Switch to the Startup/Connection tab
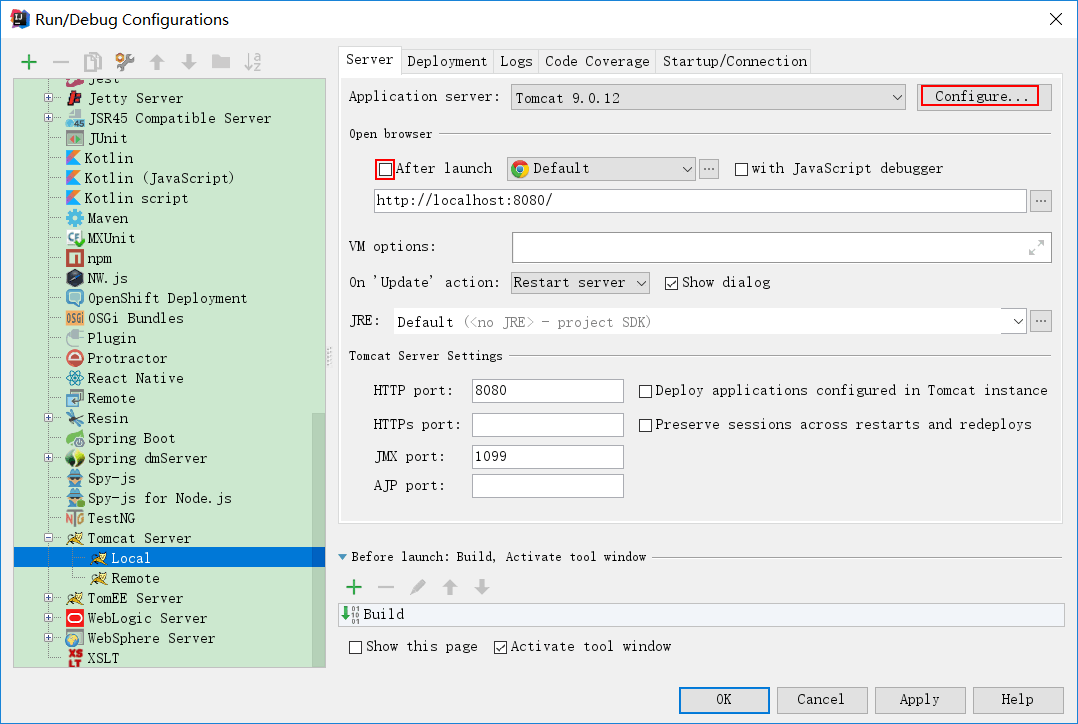The height and width of the screenshot is (724, 1078). tap(734, 61)
